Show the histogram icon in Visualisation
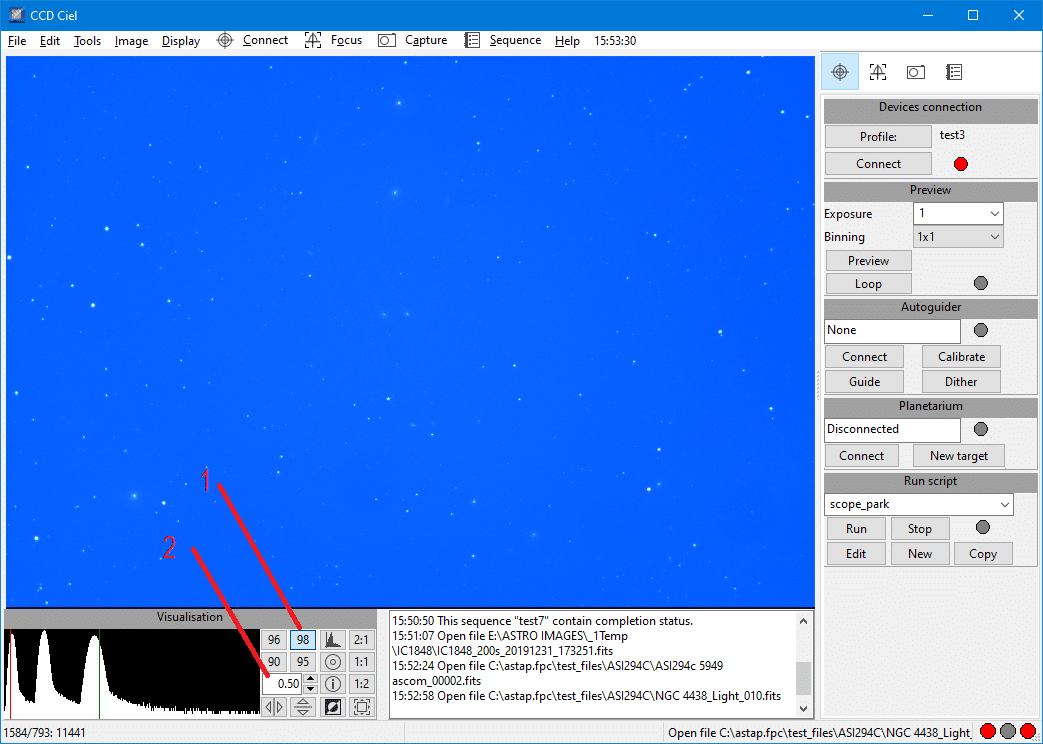This screenshot has width=1043, height=744. (x=333, y=640)
